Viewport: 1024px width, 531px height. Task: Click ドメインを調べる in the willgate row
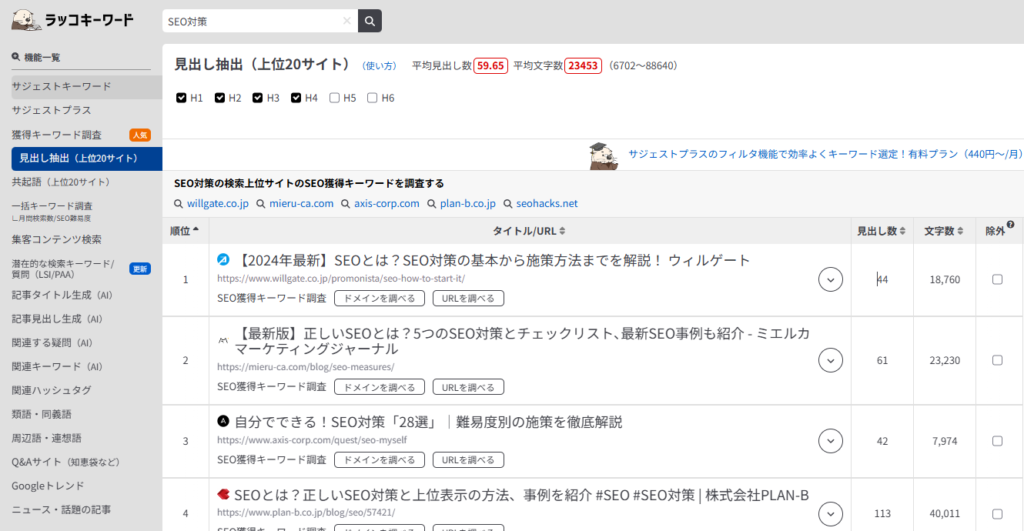(379, 298)
